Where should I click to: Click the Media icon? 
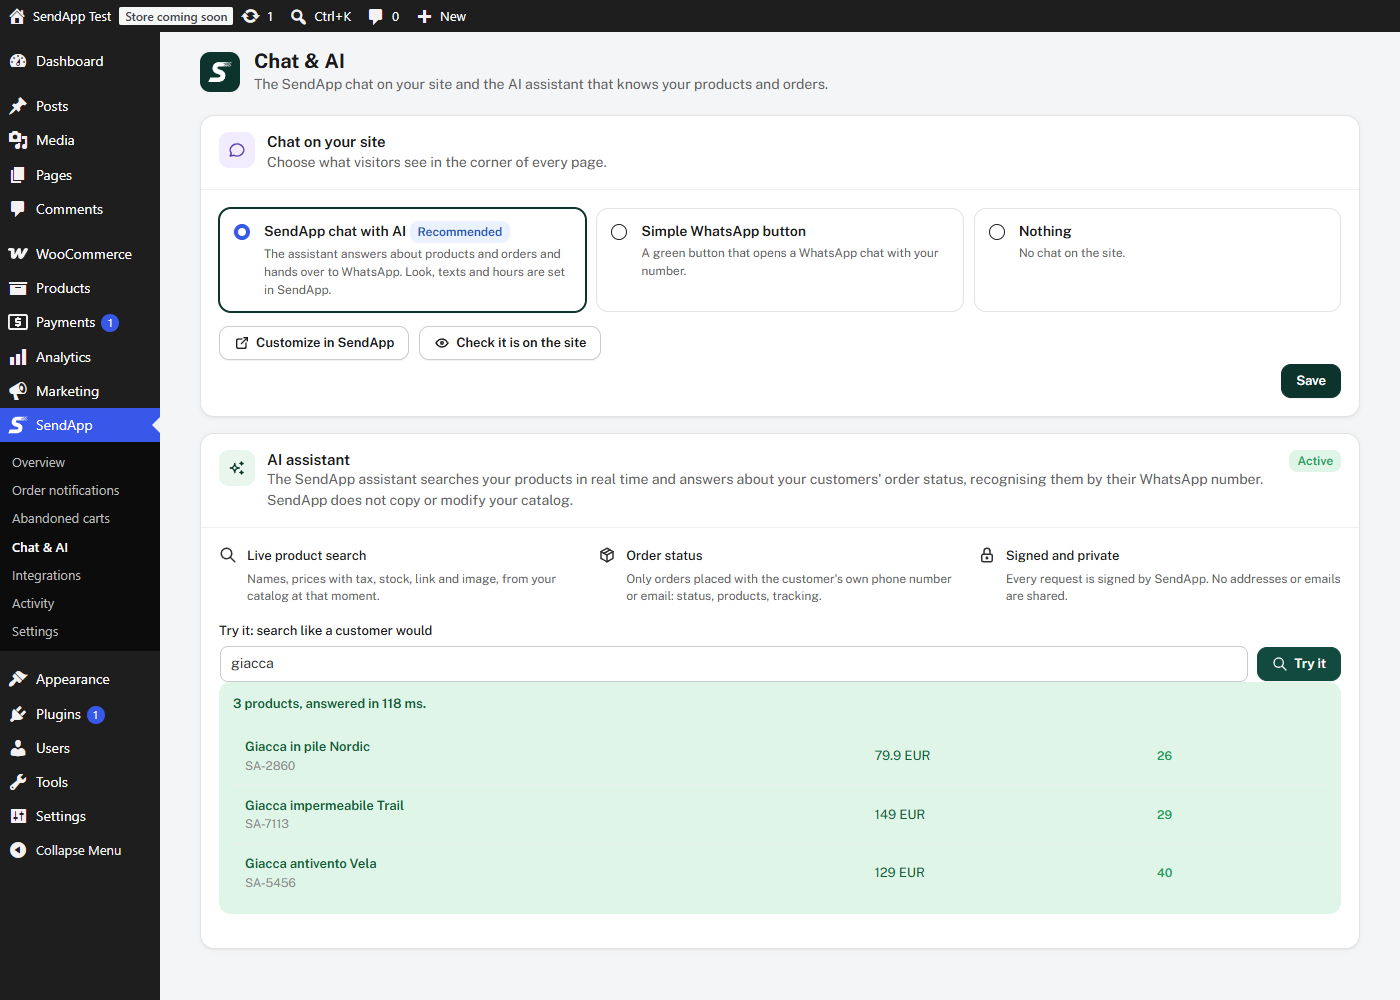(18, 140)
